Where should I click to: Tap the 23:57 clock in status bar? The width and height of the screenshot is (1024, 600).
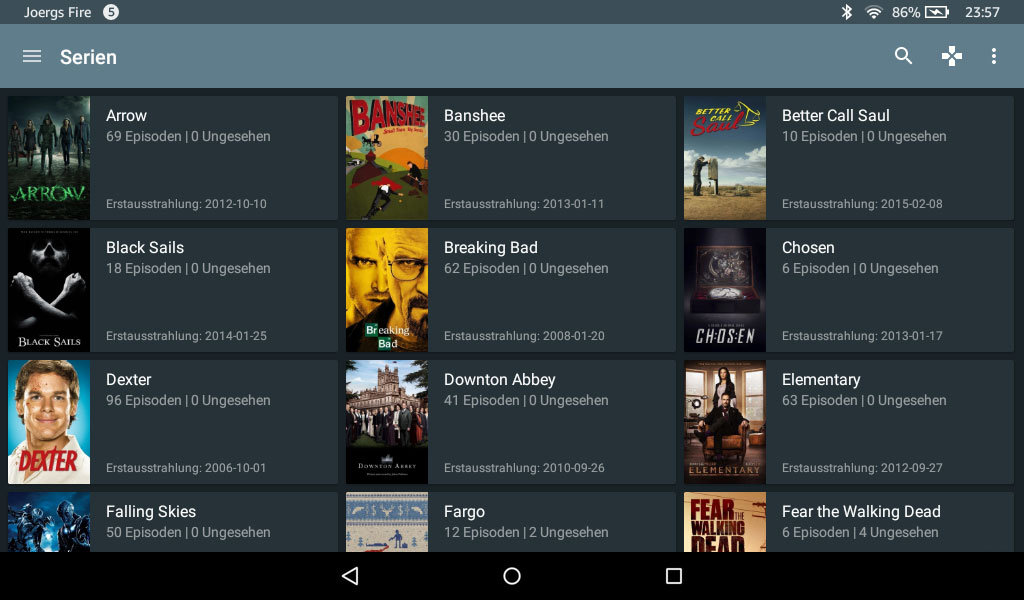[x=982, y=12]
